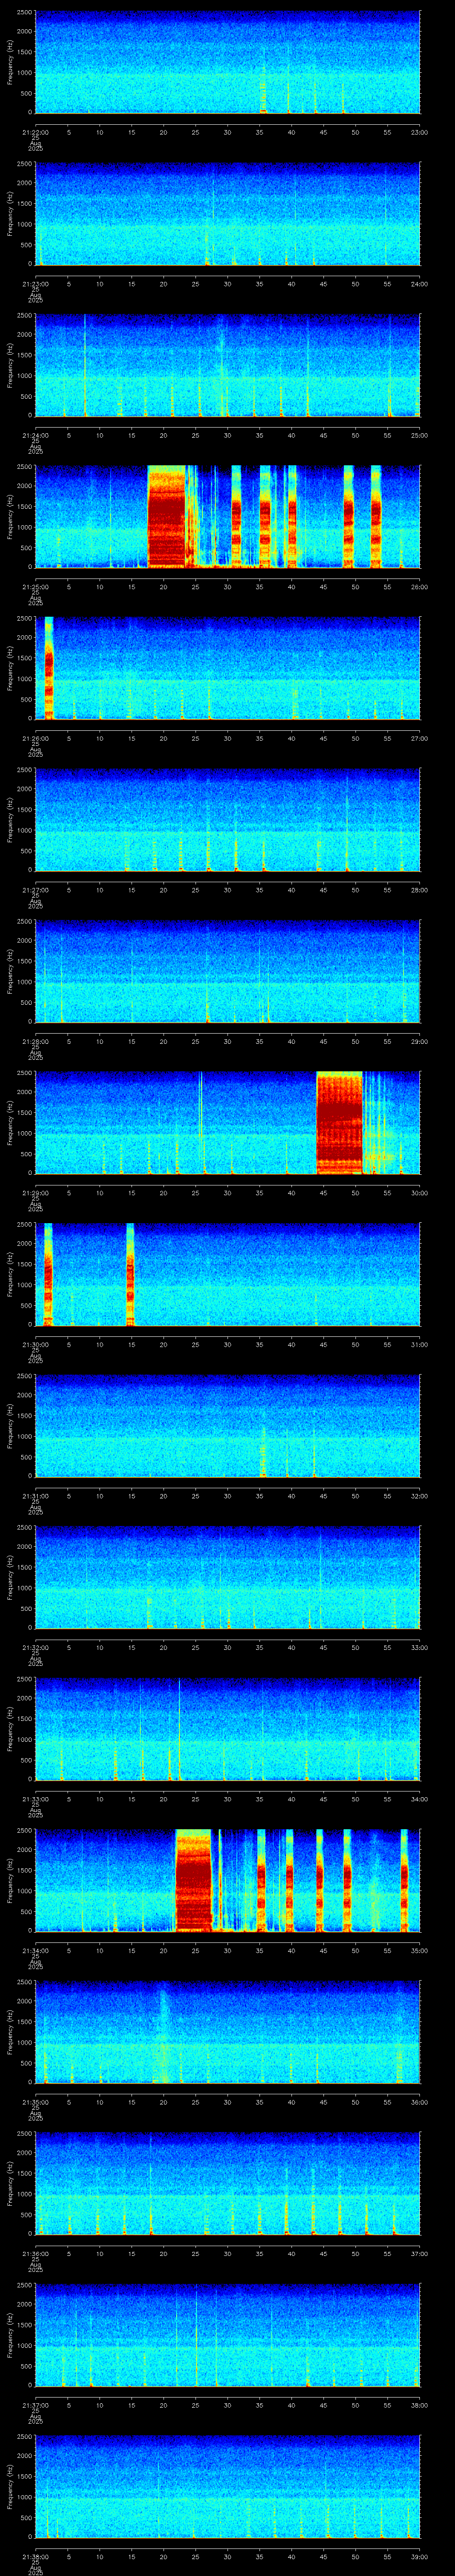The width and height of the screenshot is (455, 2576).
Task: Open the spectrogram panel starting at 21:28:00
Action: click(227, 971)
